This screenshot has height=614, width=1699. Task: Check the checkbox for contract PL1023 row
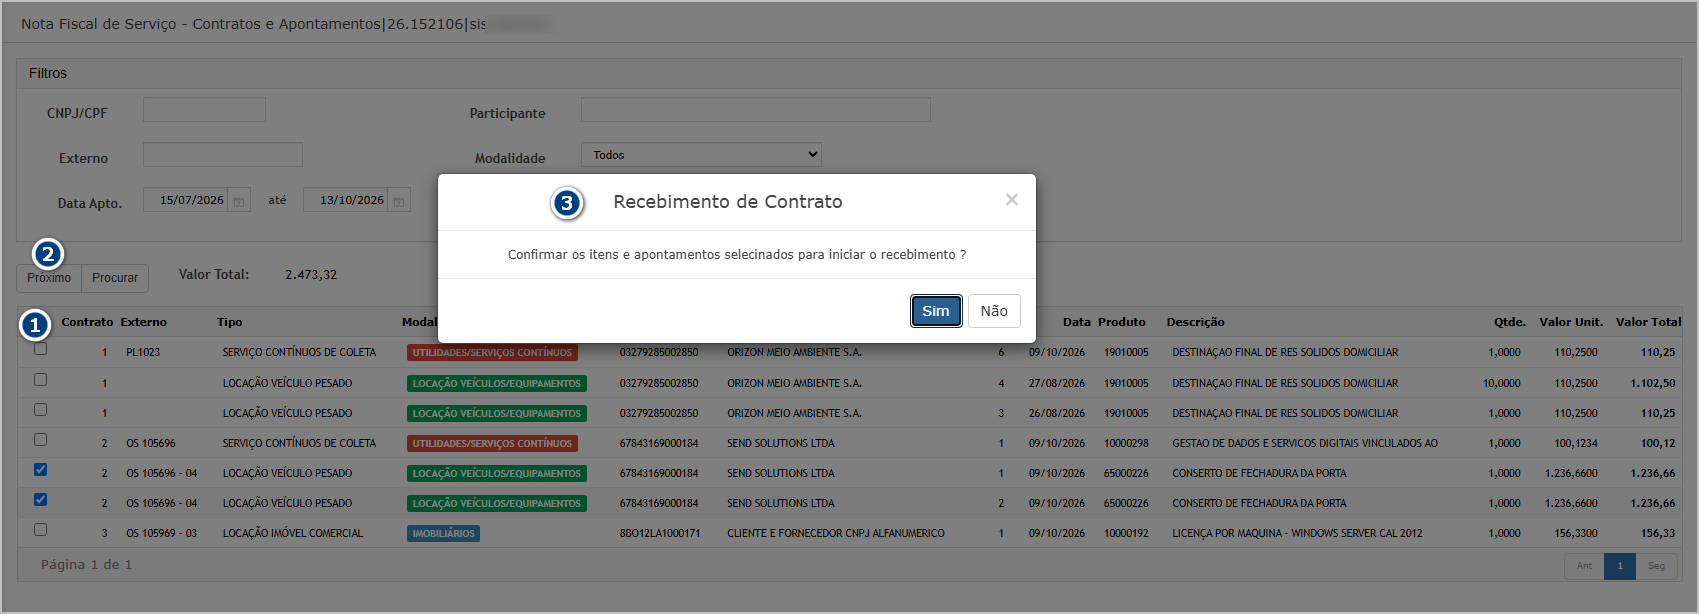[x=40, y=349]
